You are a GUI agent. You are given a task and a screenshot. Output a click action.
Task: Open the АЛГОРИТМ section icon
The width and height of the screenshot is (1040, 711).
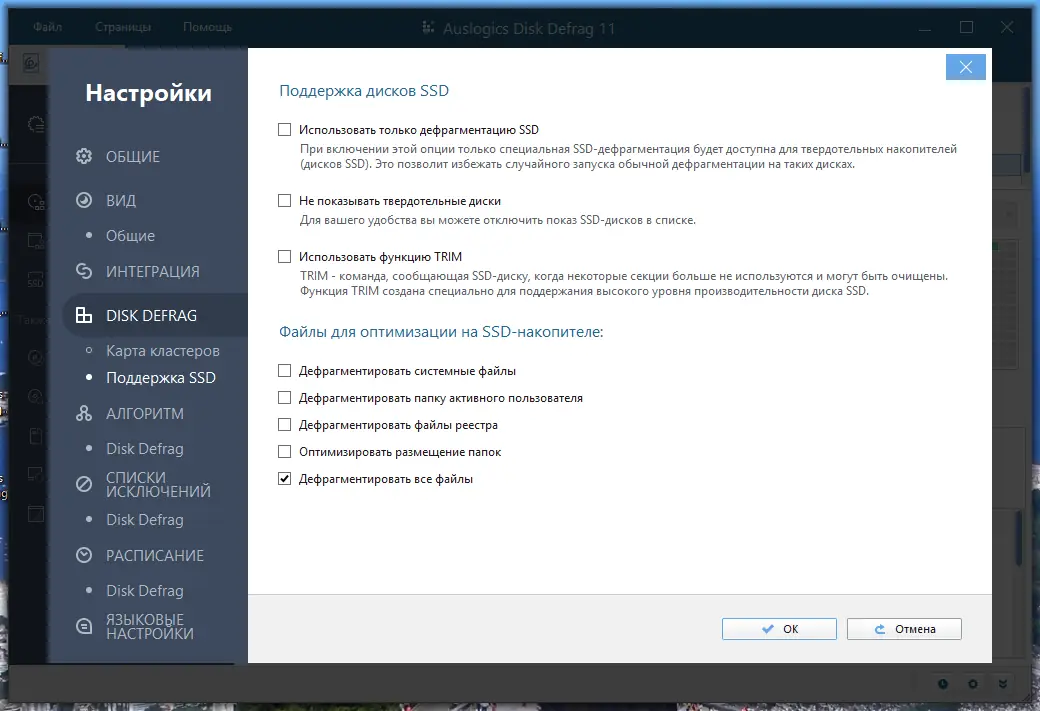click(84, 413)
